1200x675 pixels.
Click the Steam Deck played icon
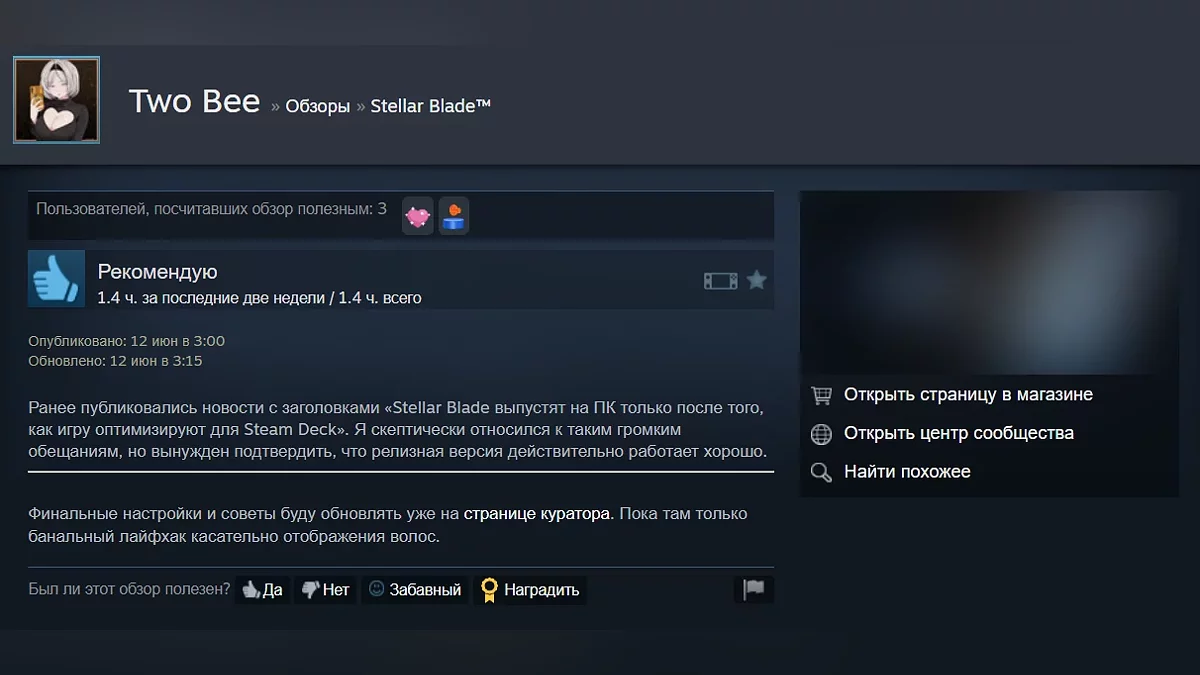tap(720, 281)
